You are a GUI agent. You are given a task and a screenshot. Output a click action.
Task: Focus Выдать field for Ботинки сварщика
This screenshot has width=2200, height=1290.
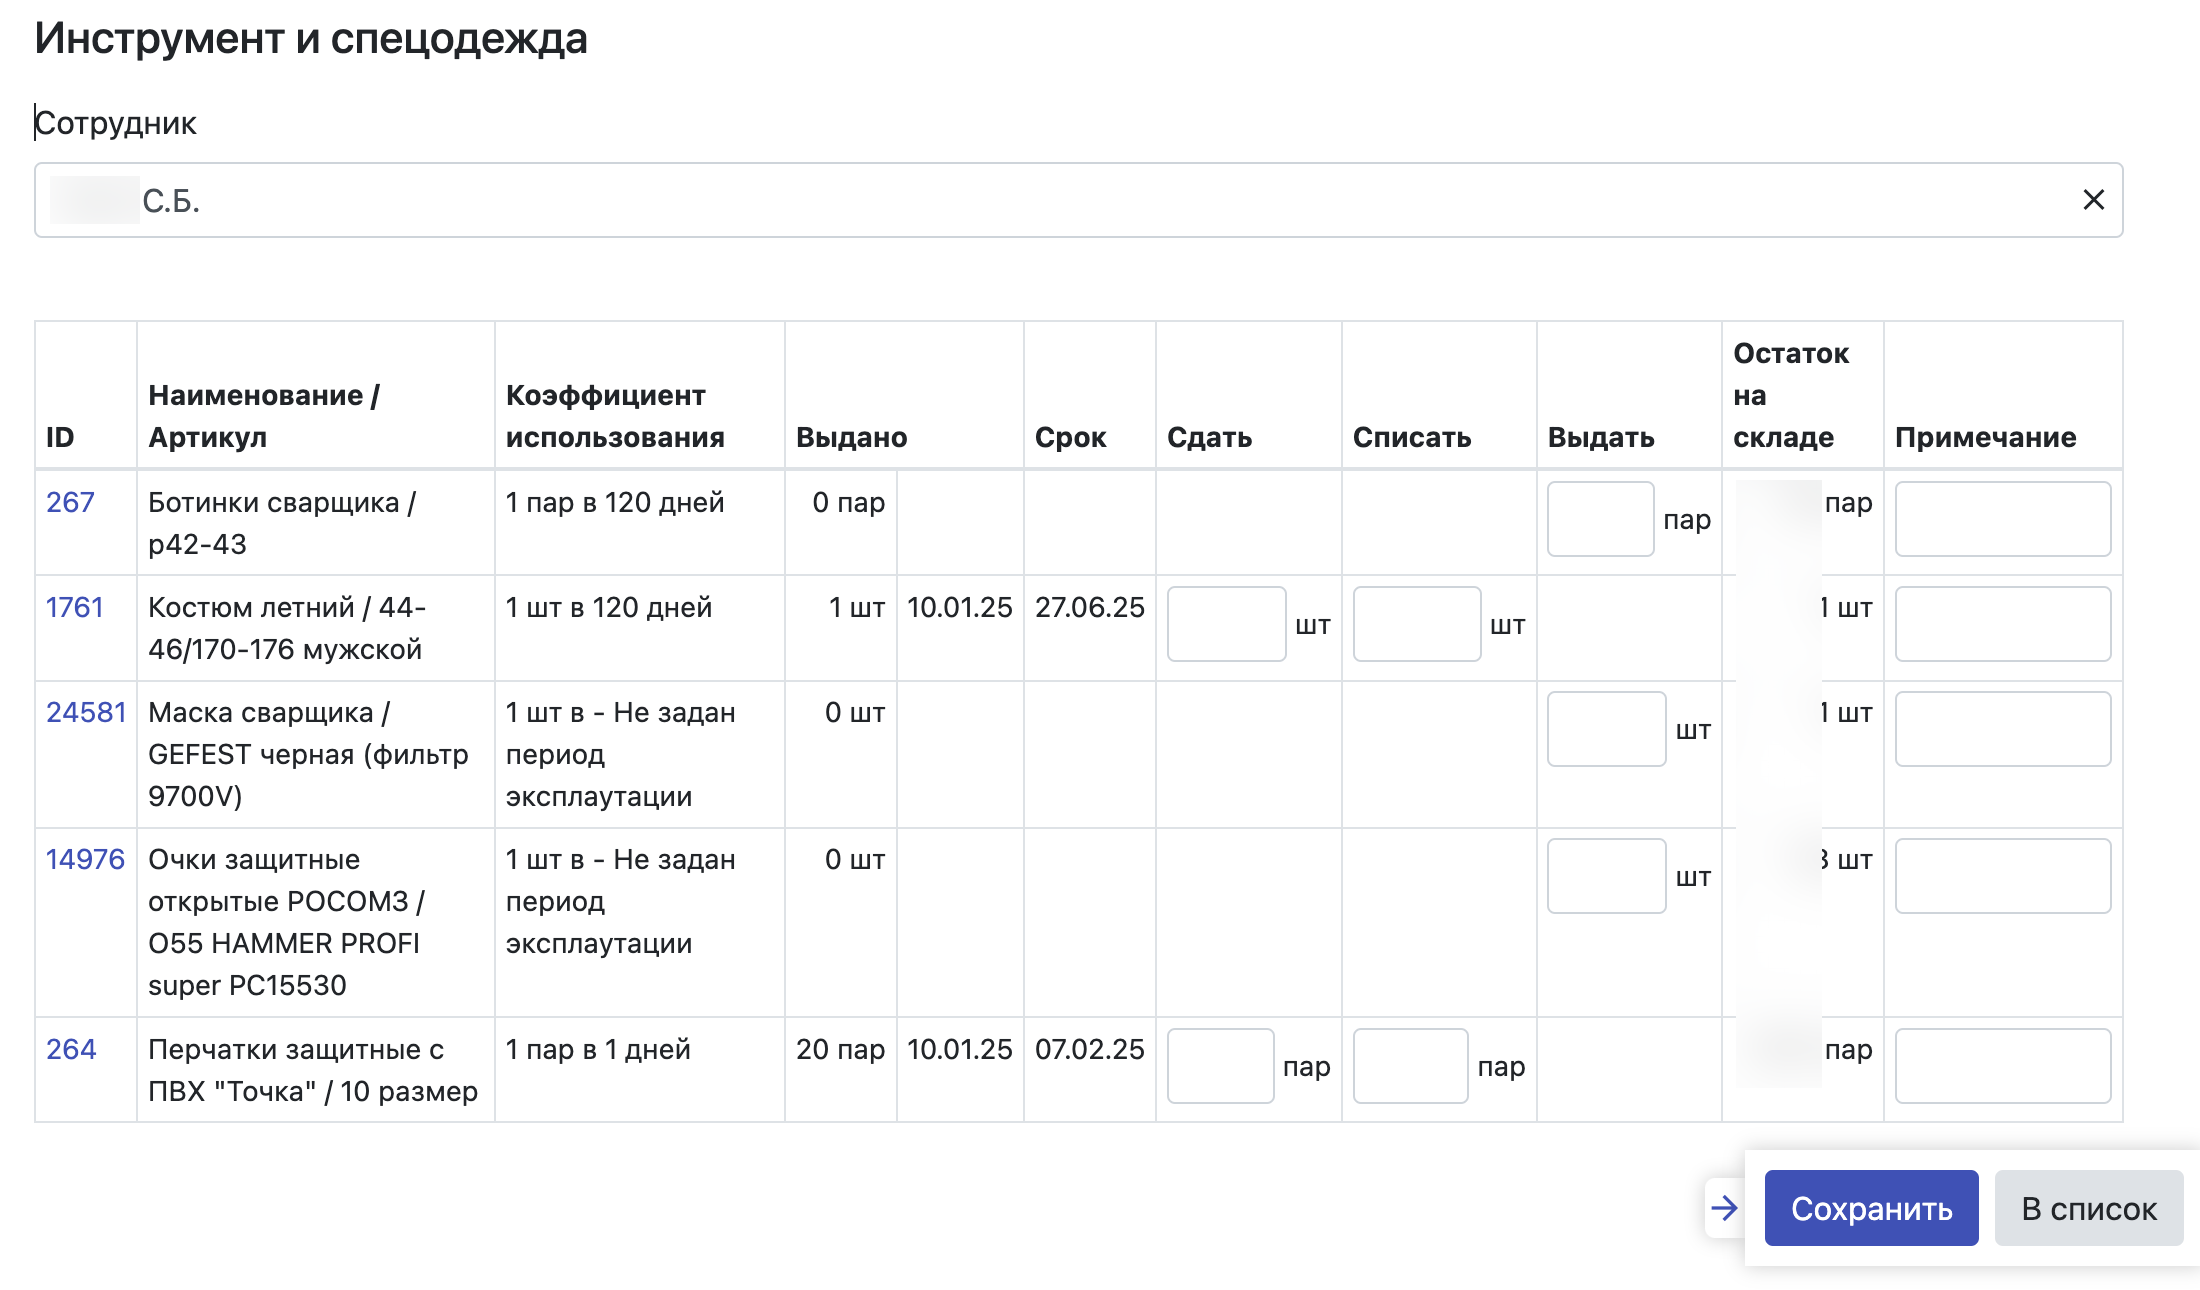click(1600, 519)
